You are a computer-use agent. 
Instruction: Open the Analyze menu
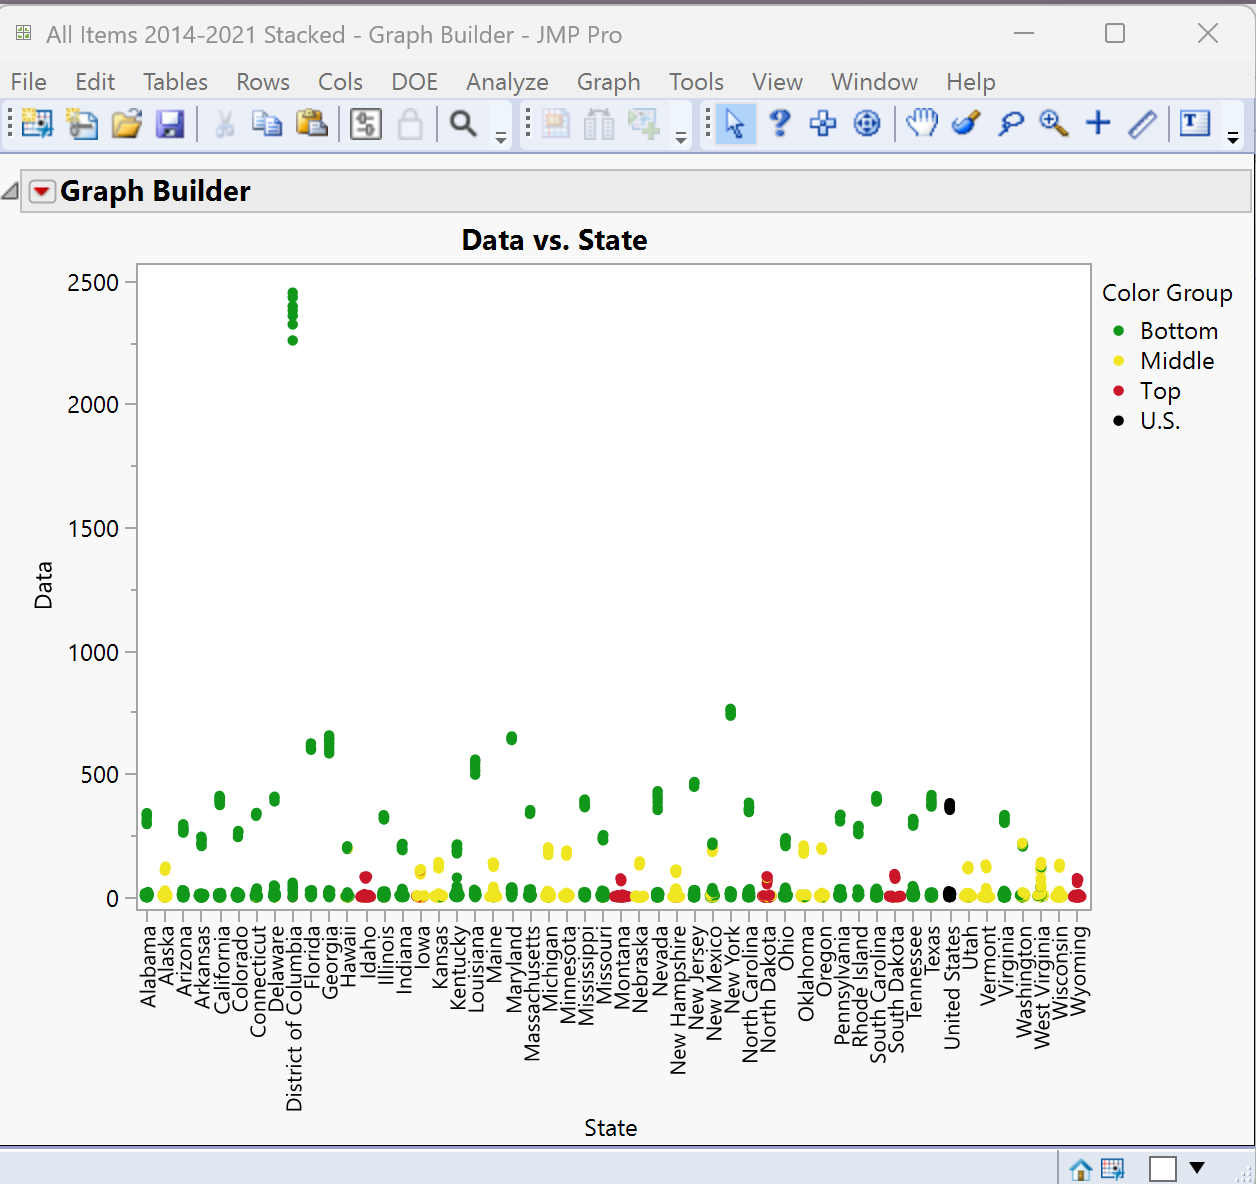click(507, 82)
